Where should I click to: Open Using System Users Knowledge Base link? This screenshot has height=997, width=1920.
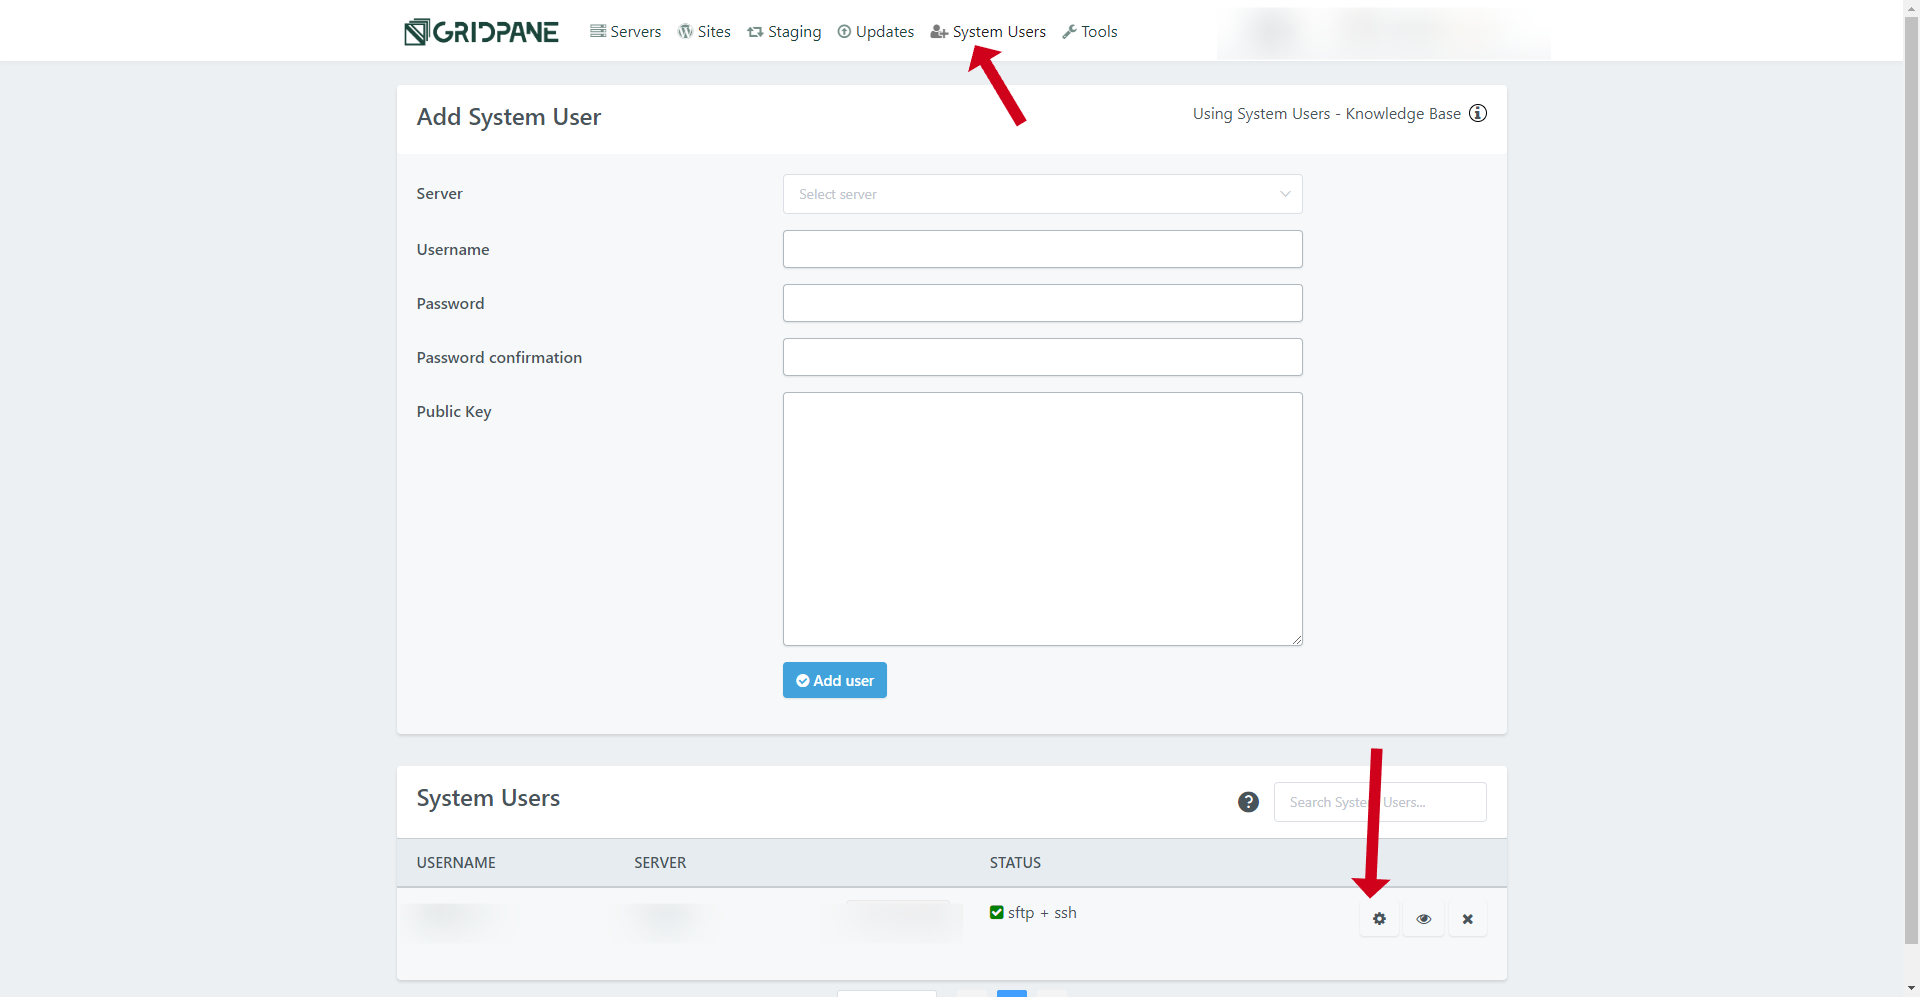point(1326,114)
